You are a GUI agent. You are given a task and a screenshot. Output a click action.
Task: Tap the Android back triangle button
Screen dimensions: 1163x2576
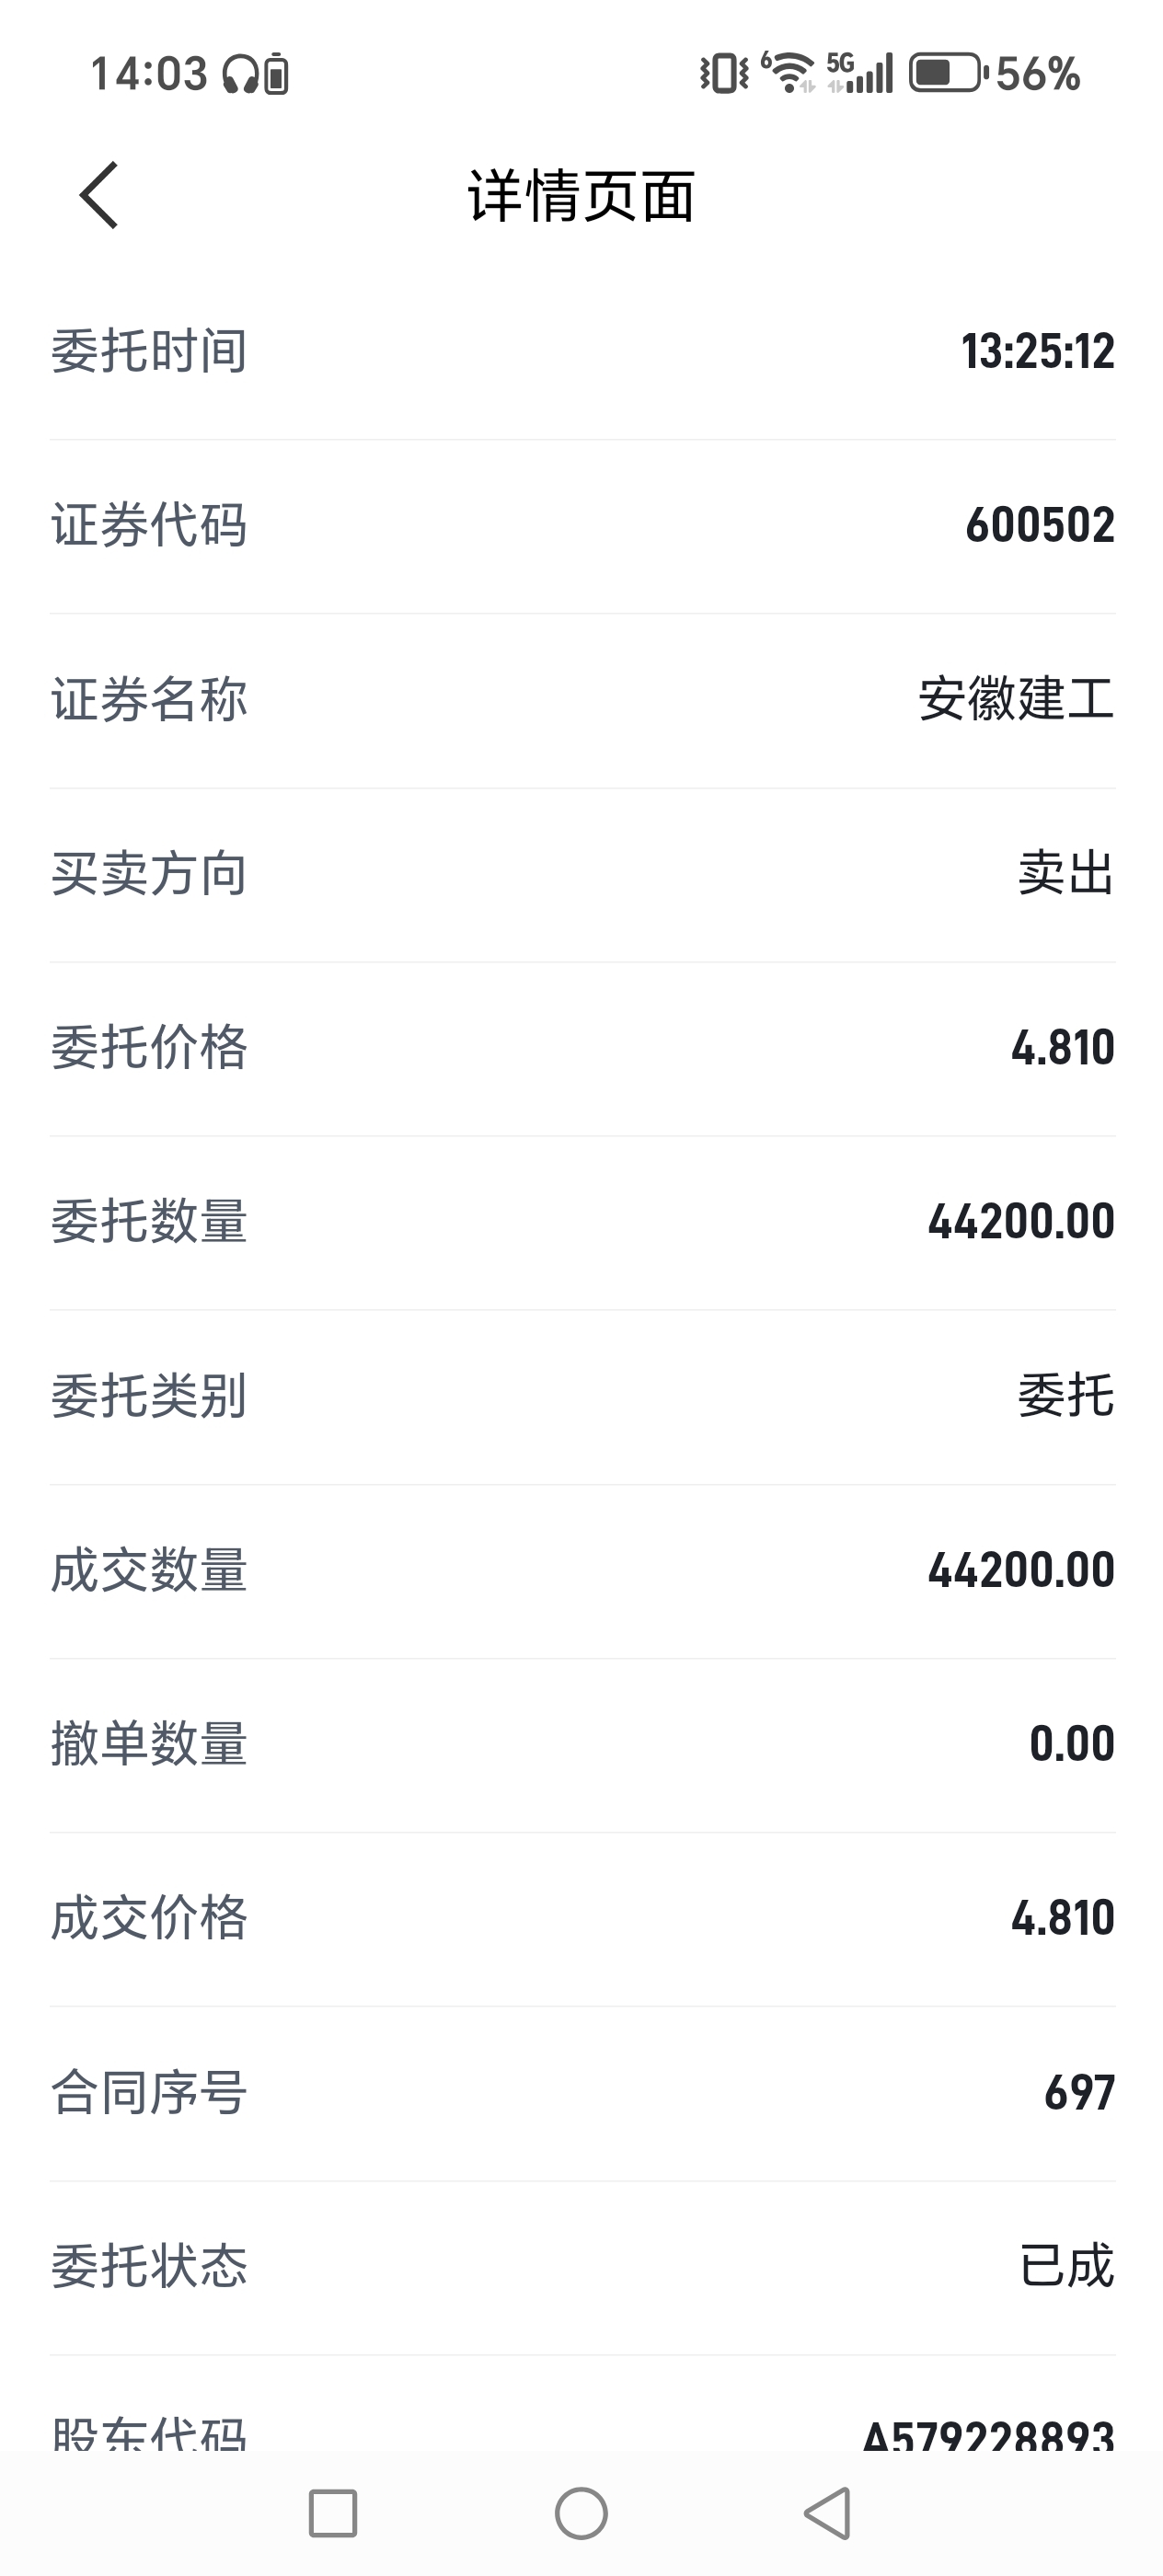click(x=828, y=2513)
